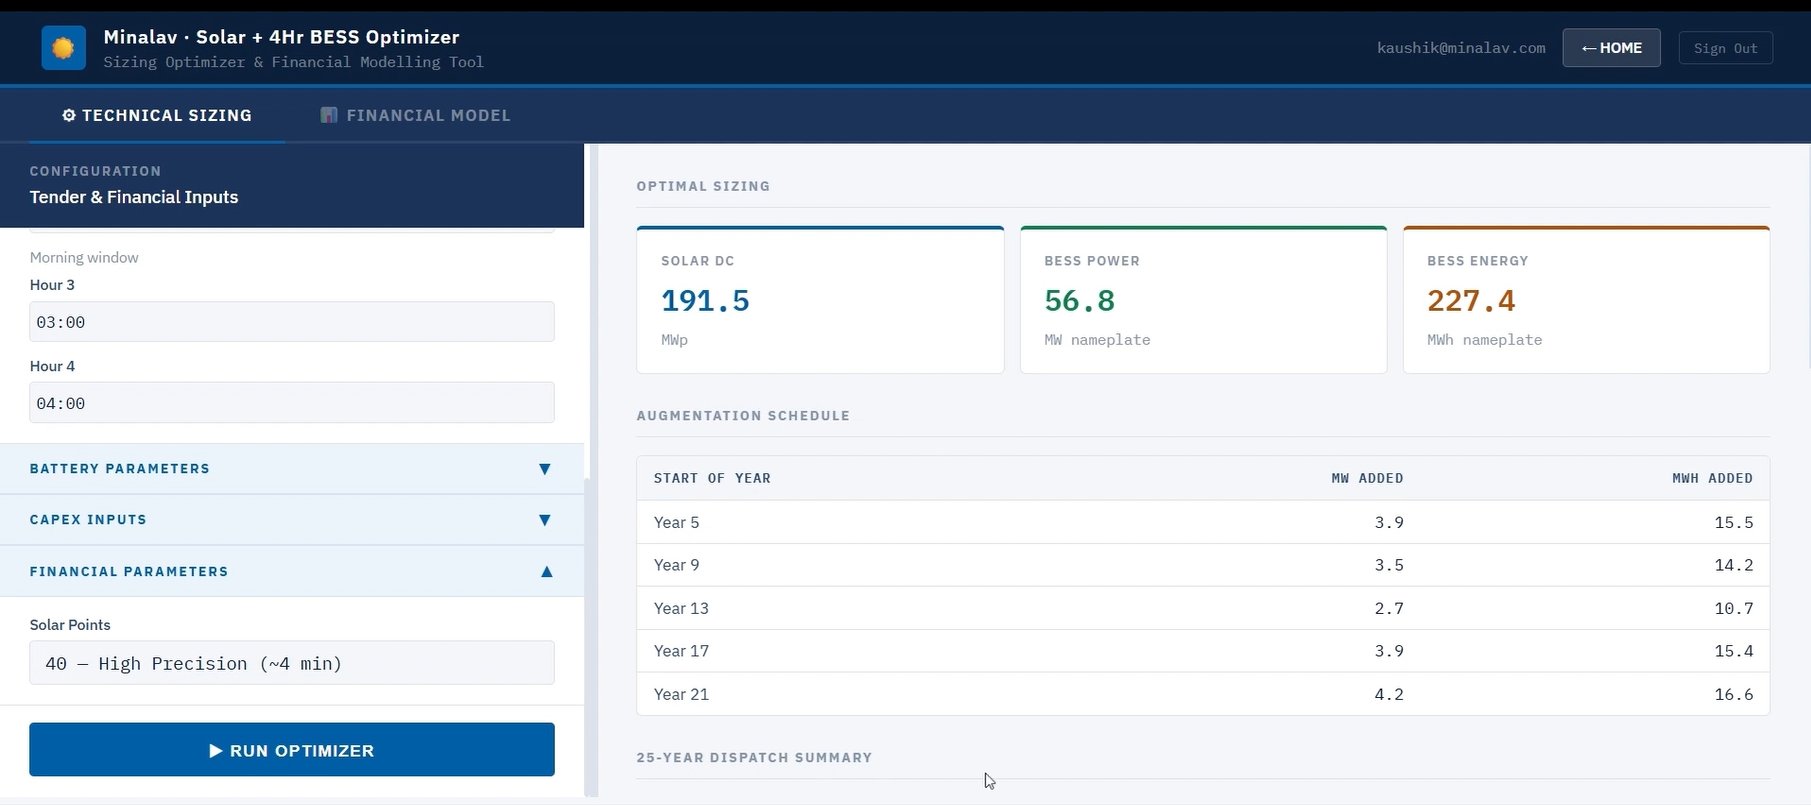The image size is (1811, 806).
Task: Go back using the Home button
Action: click(x=1611, y=48)
